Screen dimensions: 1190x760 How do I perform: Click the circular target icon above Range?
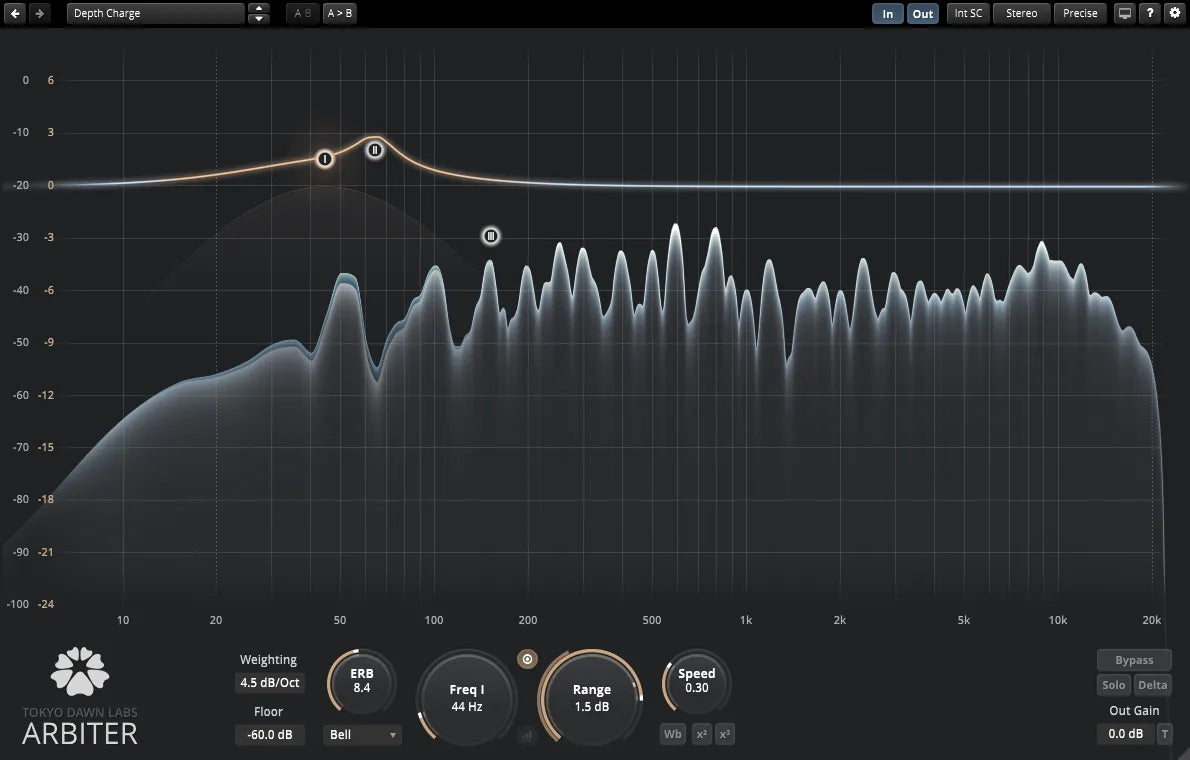point(528,659)
